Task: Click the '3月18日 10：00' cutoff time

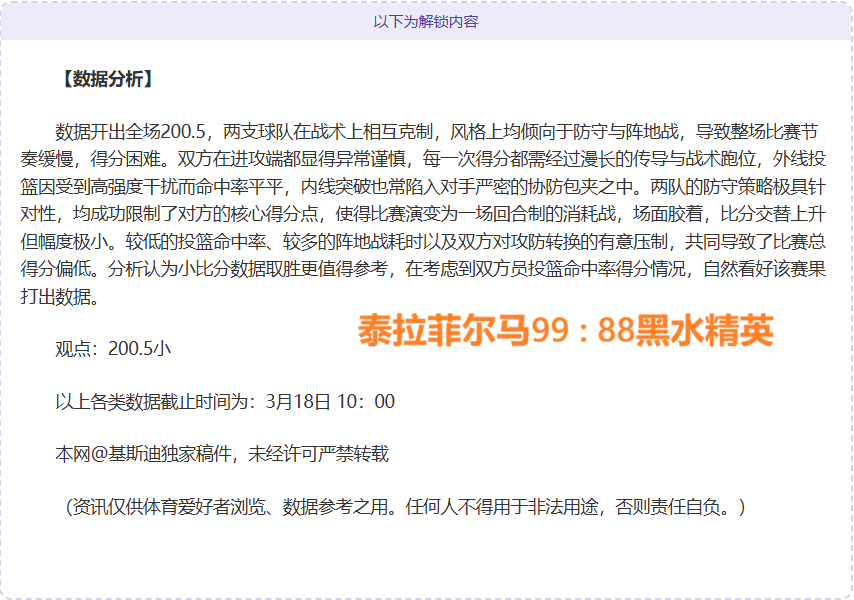Action: click(x=330, y=402)
